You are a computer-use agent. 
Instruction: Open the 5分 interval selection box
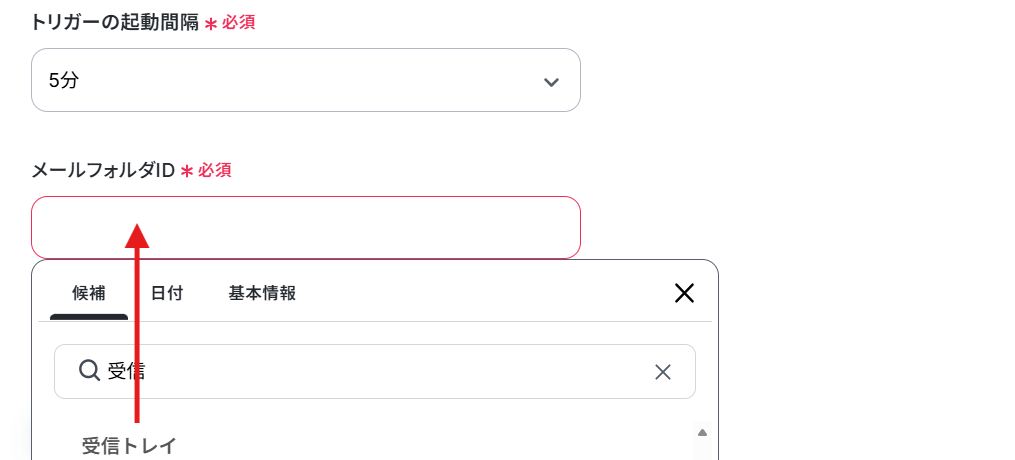[306, 80]
